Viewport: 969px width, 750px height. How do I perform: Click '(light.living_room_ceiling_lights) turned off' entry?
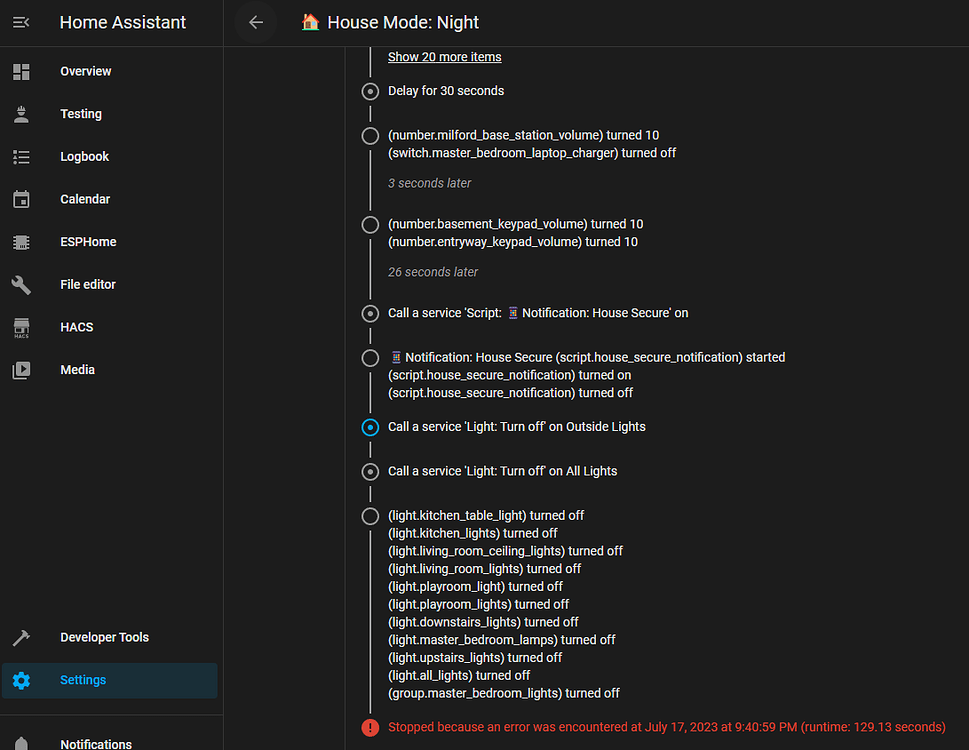coord(506,551)
